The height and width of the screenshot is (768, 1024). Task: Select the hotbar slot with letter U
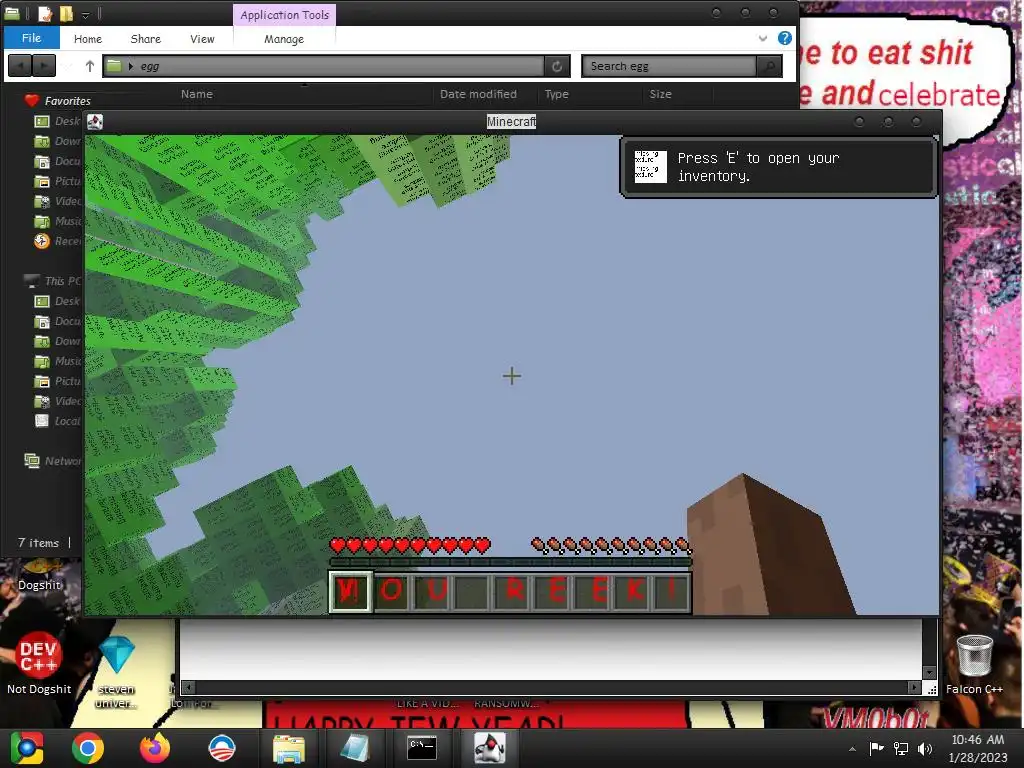[432, 591]
